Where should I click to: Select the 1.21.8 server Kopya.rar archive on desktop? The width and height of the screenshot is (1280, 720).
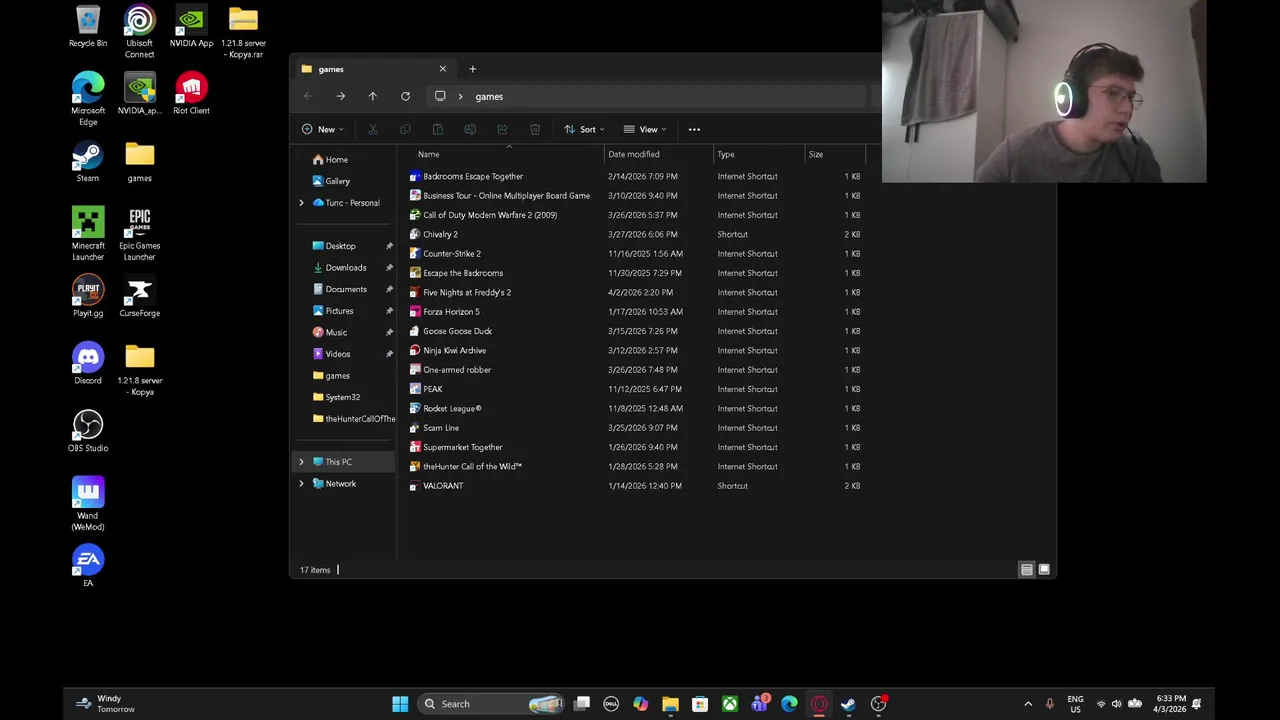pos(243,32)
